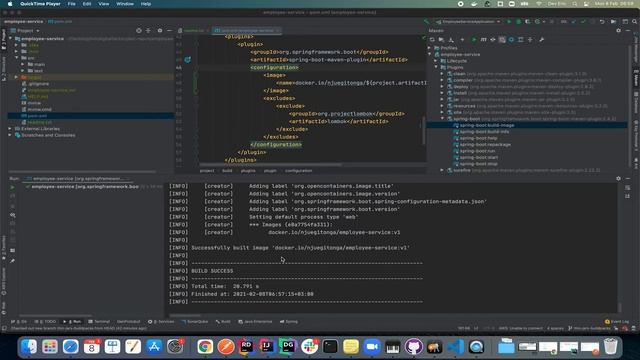This screenshot has width=640, height=360.
Task: Open Maven settings wrench icon
Action: 542,40
